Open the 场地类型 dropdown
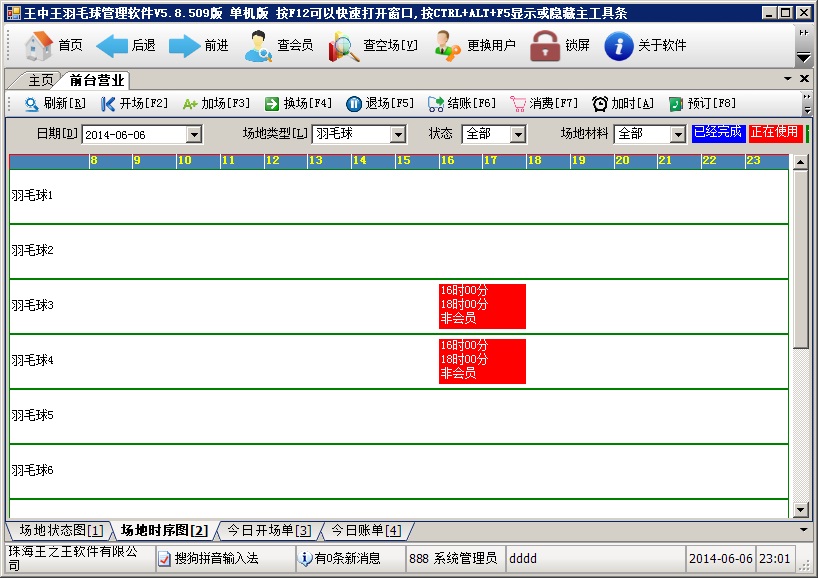 398,134
